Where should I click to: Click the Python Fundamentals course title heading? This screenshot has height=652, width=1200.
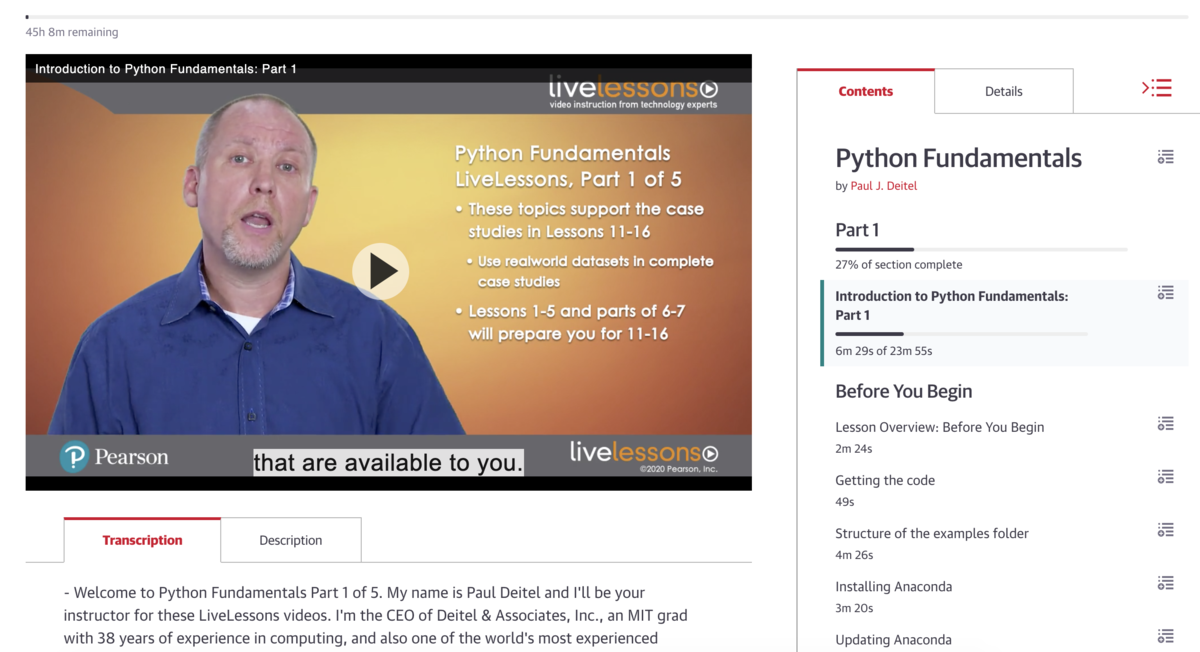point(958,158)
